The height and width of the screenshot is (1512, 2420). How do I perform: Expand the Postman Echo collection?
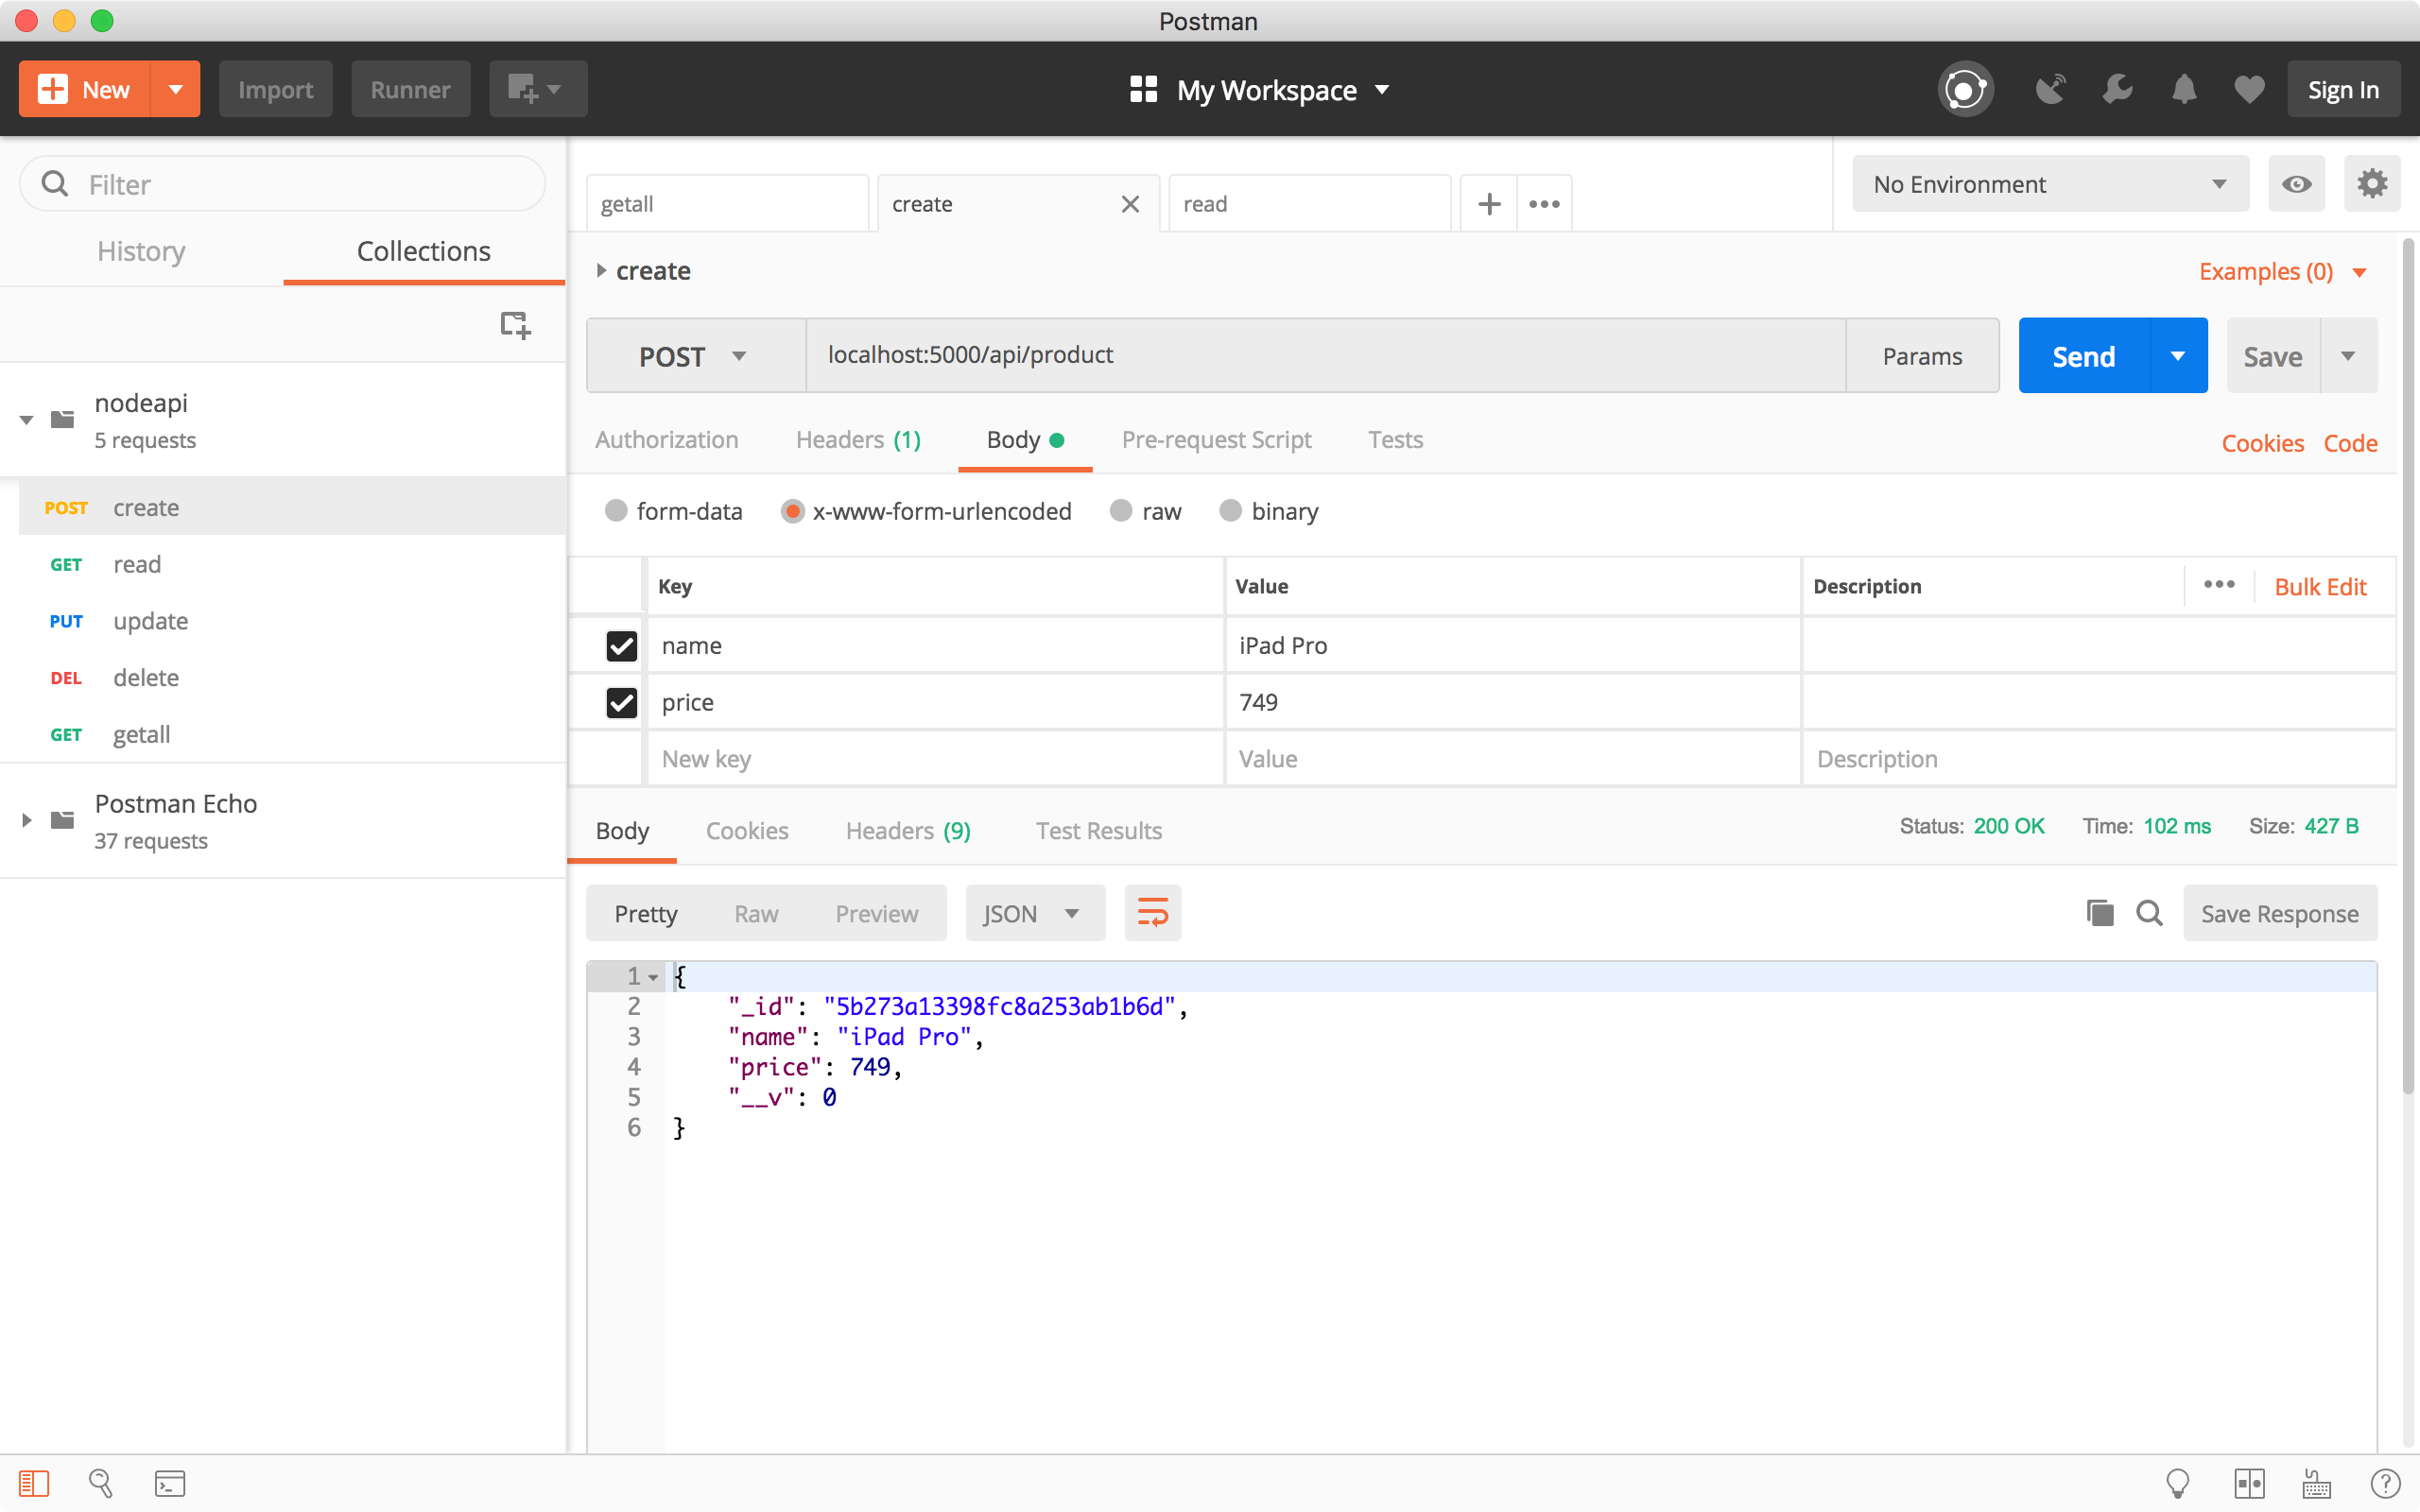tap(27, 820)
